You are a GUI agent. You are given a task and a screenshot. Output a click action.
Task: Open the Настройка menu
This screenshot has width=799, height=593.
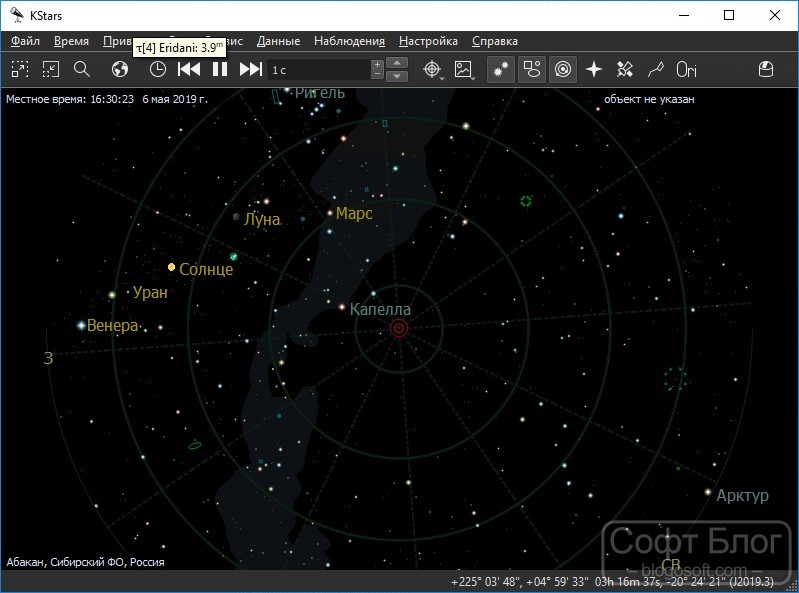click(x=428, y=41)
